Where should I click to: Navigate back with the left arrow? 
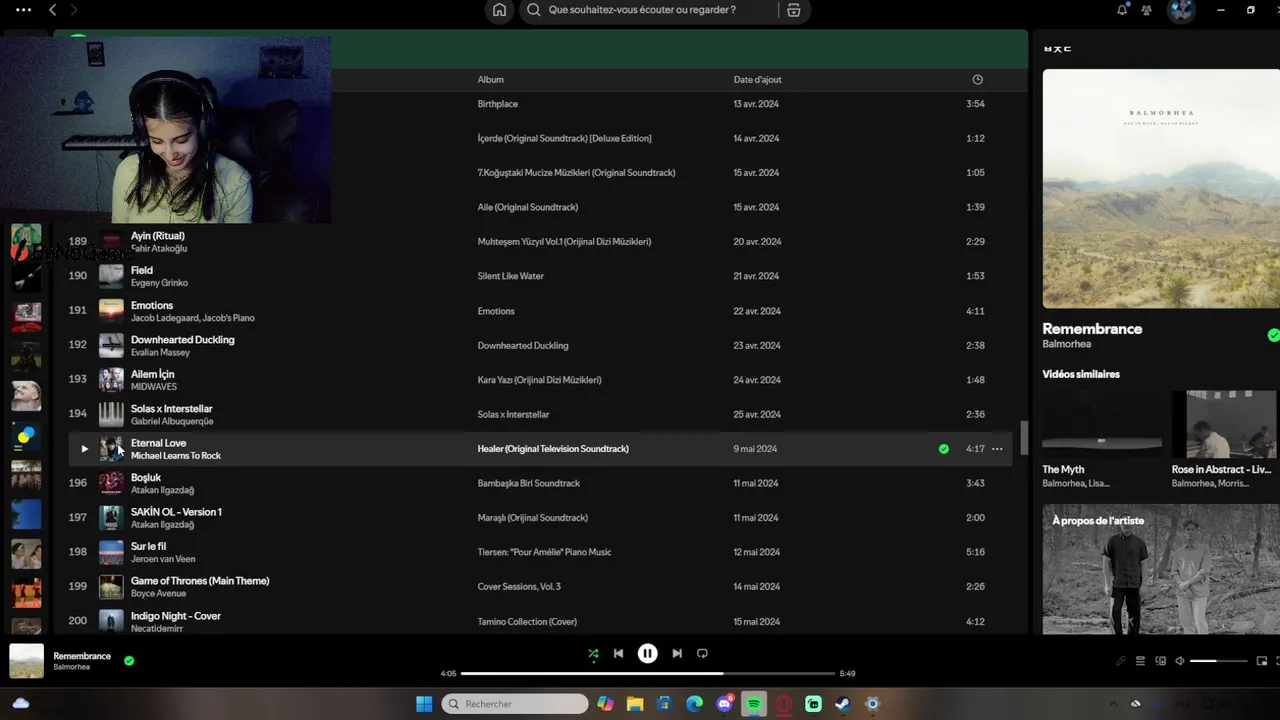(x=52, y=10)
